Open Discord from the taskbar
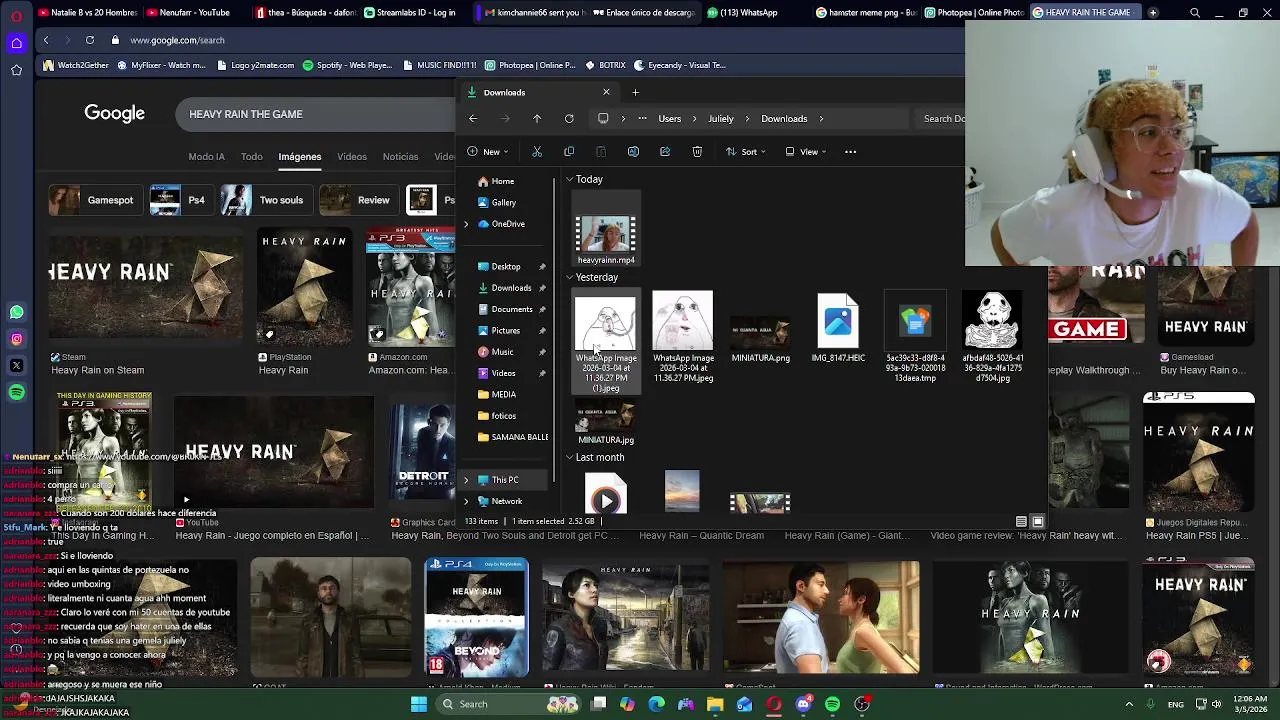The height and width of the screenshot is (720, 1280). tap(803, 704)
